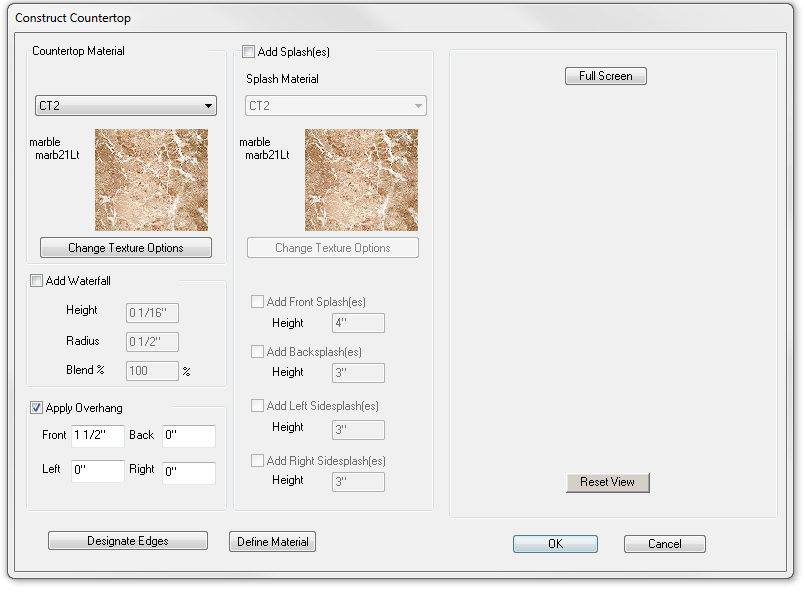Click the empty preview view area
The image size is (803, 598).
point(612,280)
